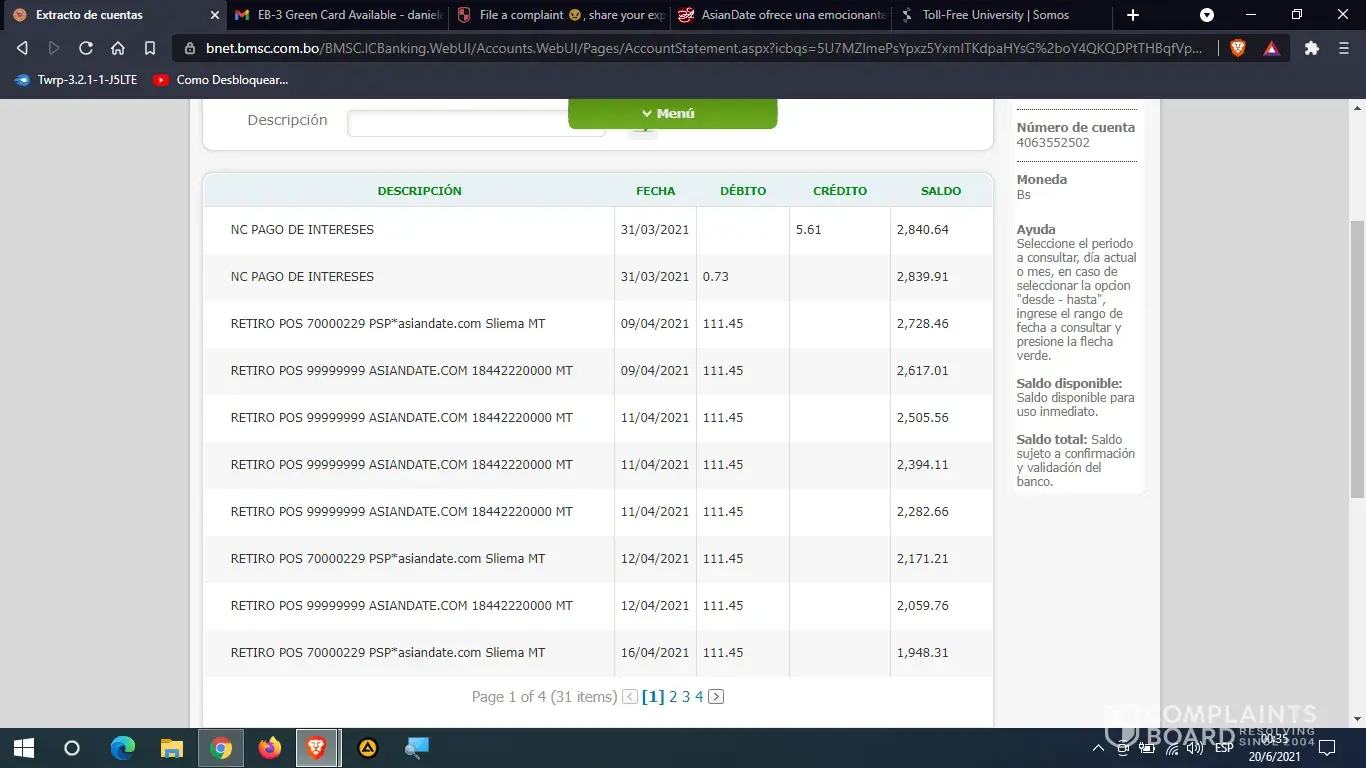Switch to EB-3 Green Card Gmail tab
This screenshot has height=768, width=1366.
pyautogui.click(x=338, y=15)
